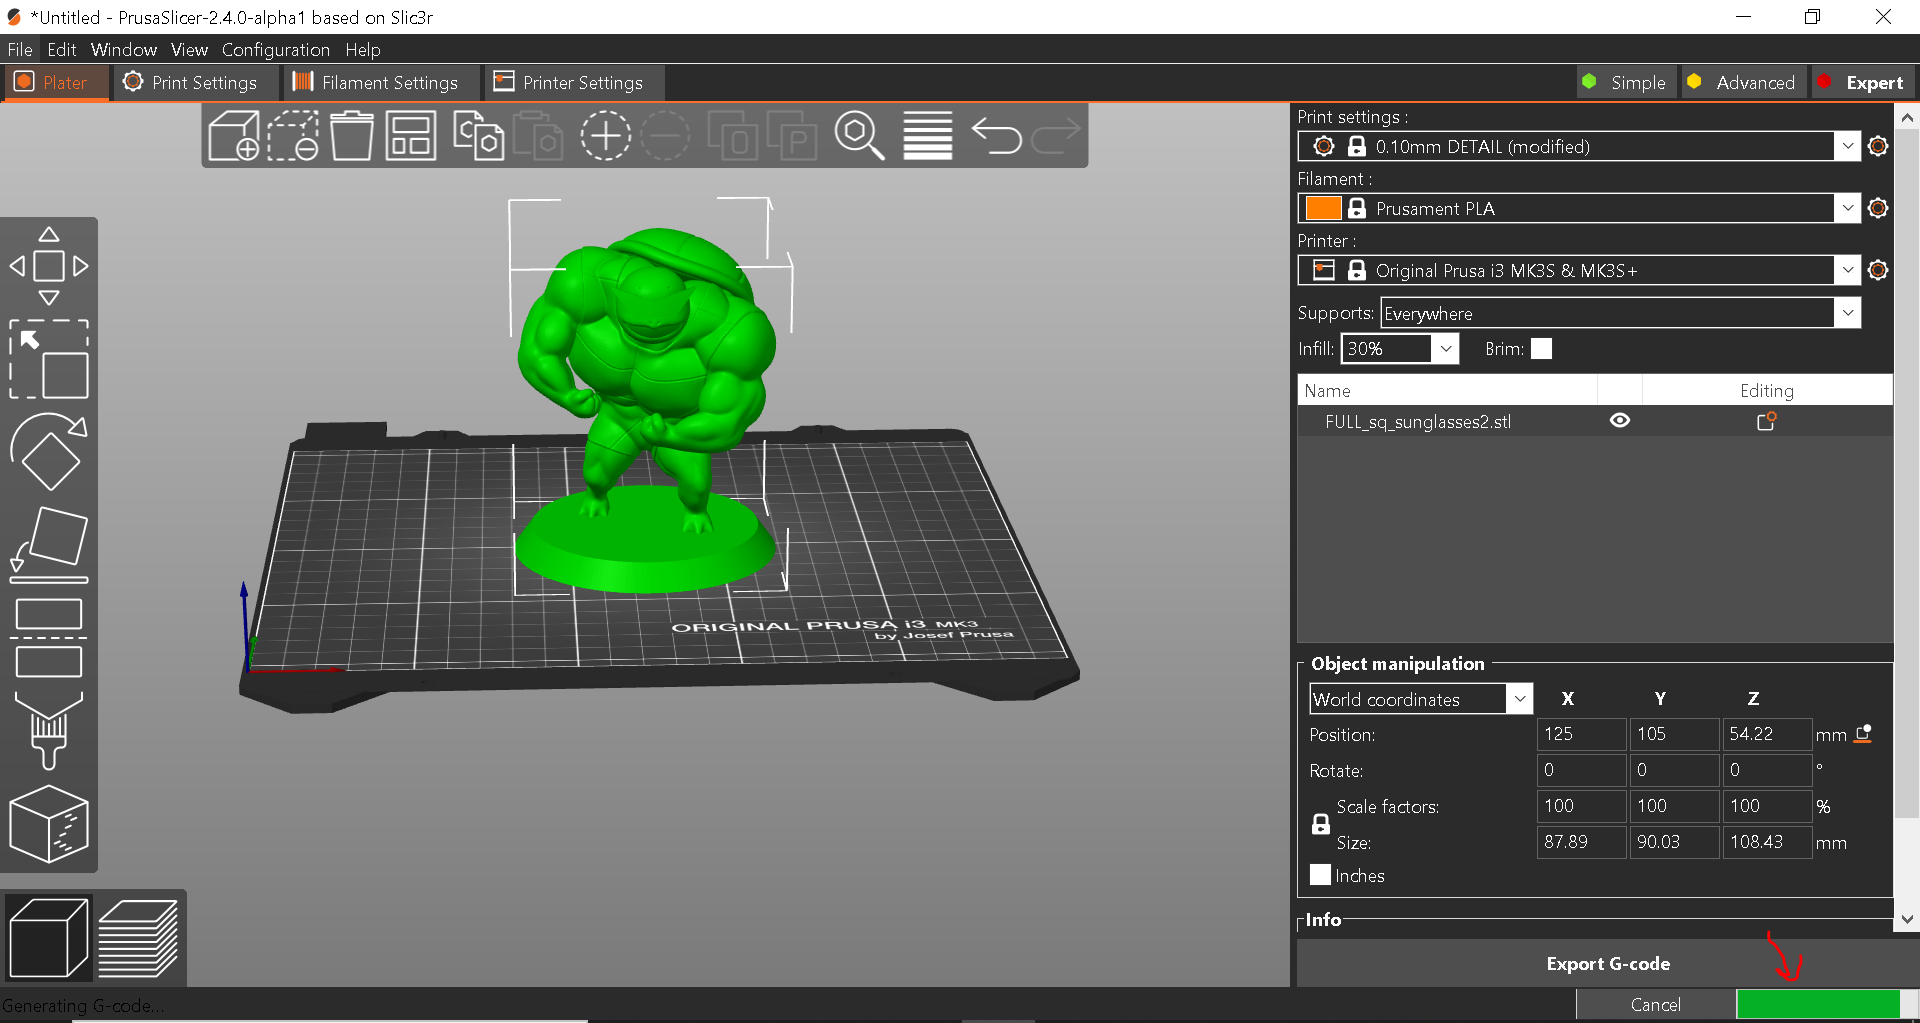Arrange objects on the plate
The height and width of the screenshot is (1023, 1920).
pos(410,135)
